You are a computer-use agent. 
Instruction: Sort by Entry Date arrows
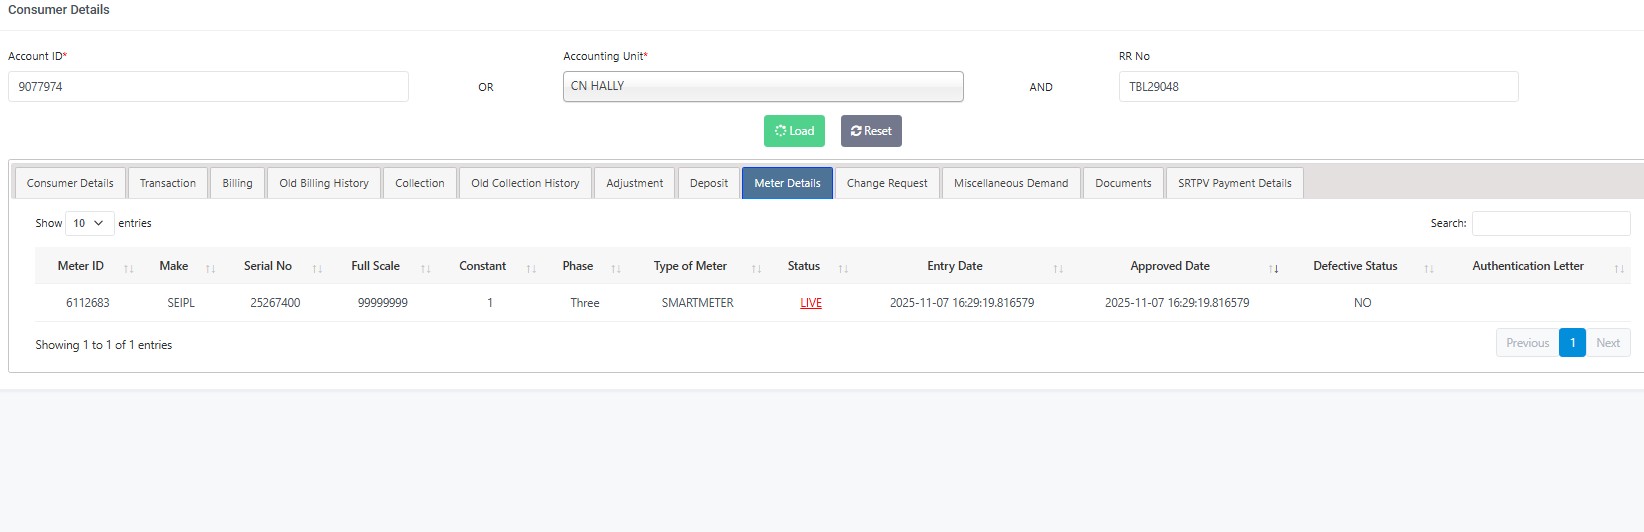coord(1058,268)
